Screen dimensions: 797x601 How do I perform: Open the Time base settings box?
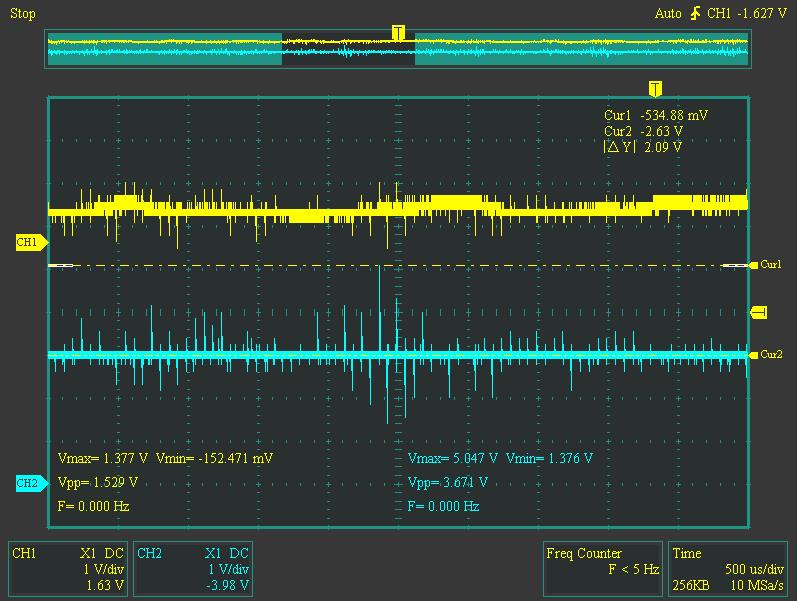pos(728,569)
